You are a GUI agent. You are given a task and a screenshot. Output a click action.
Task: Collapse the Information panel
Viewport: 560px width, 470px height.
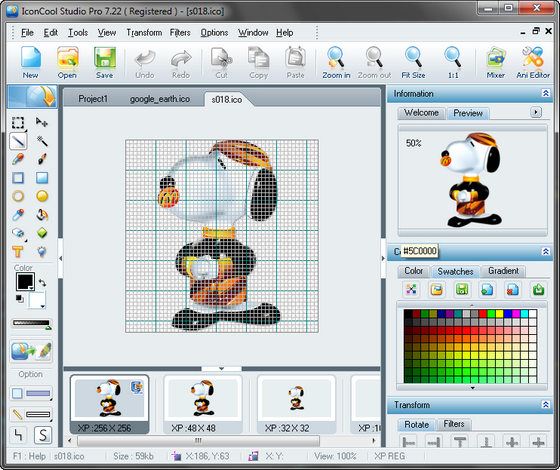tap(546, 93)
